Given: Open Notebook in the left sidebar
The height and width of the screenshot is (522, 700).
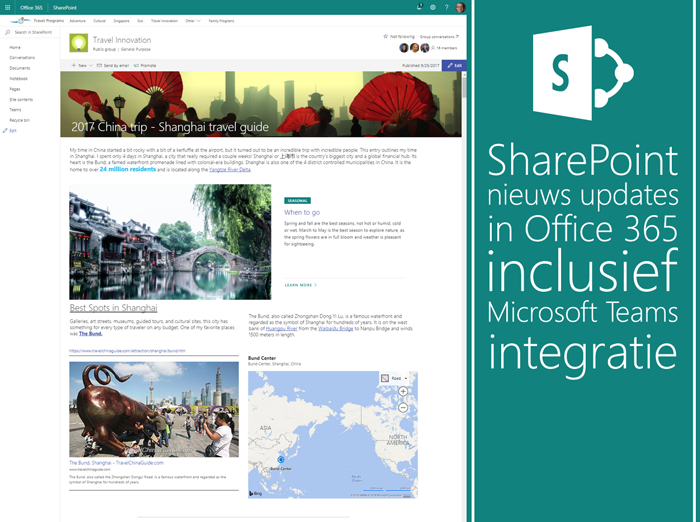Looking at the screenshot, I should 18,78.
